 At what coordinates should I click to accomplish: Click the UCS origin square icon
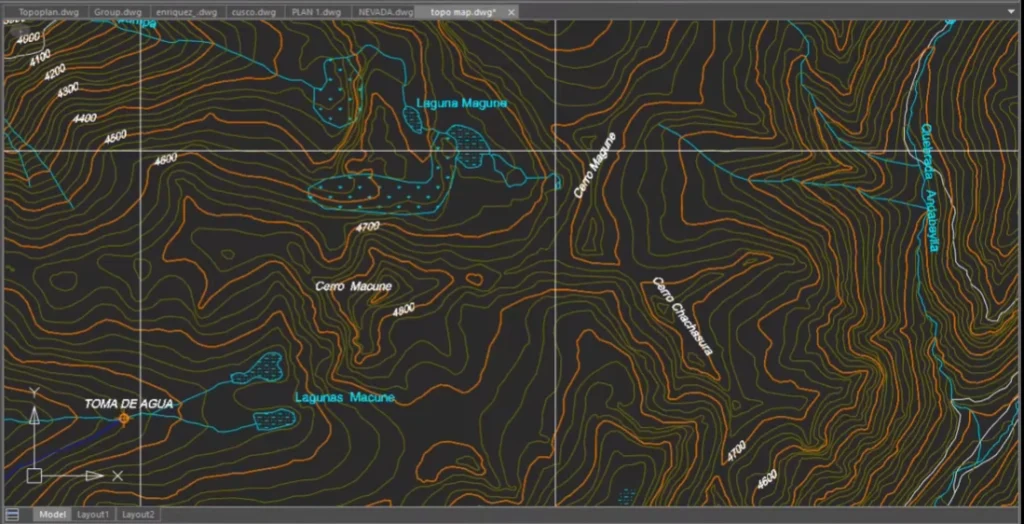pyautogui.click(x=34, y=476)
